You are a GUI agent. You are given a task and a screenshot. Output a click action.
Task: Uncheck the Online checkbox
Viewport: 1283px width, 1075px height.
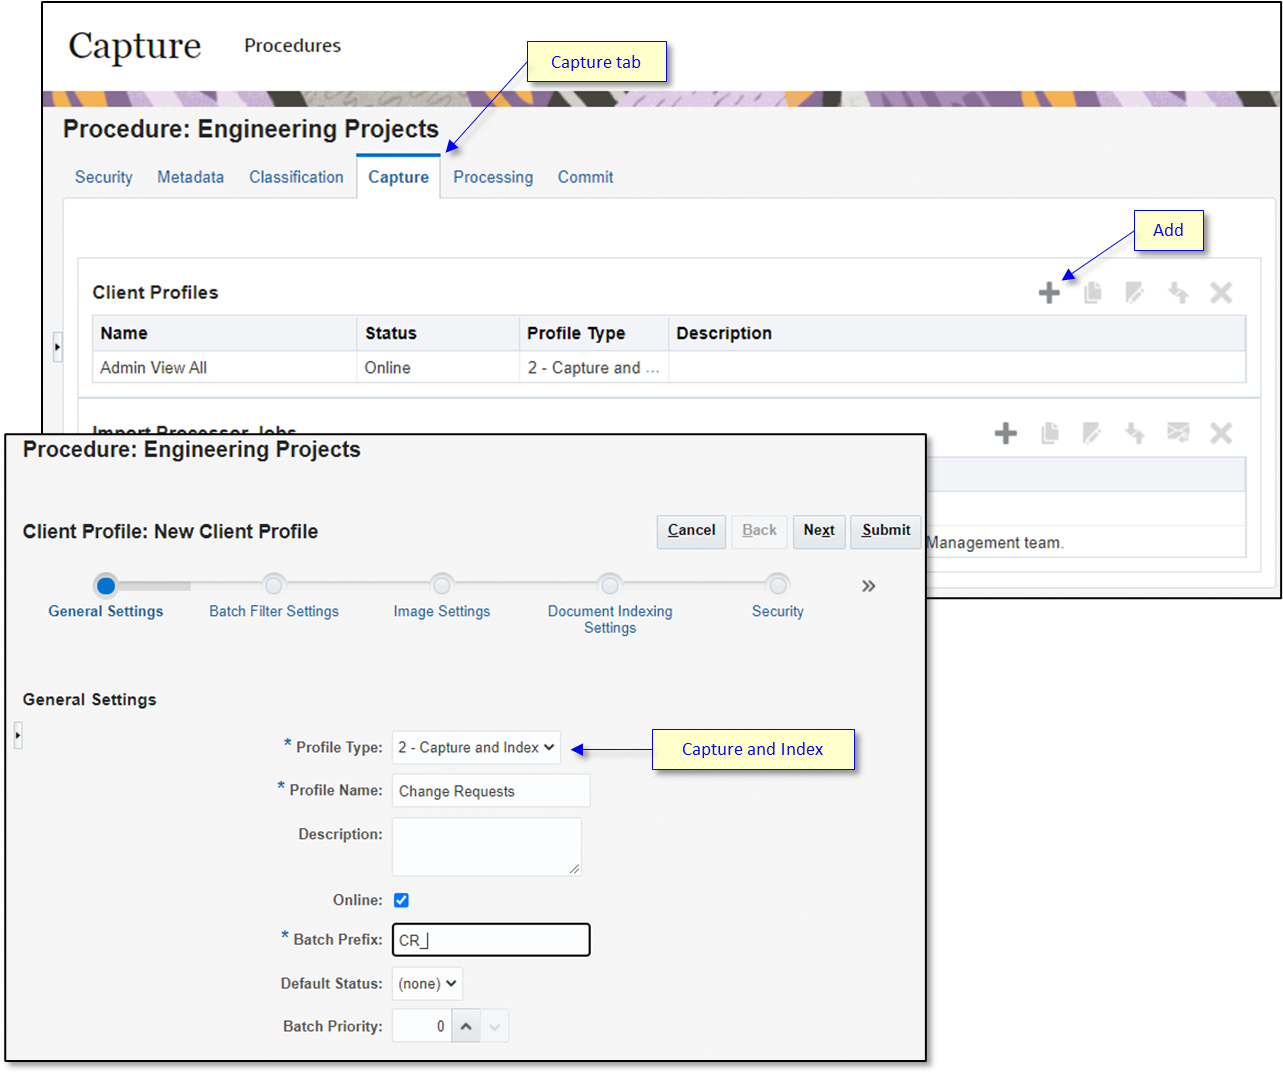click(401, 900)
